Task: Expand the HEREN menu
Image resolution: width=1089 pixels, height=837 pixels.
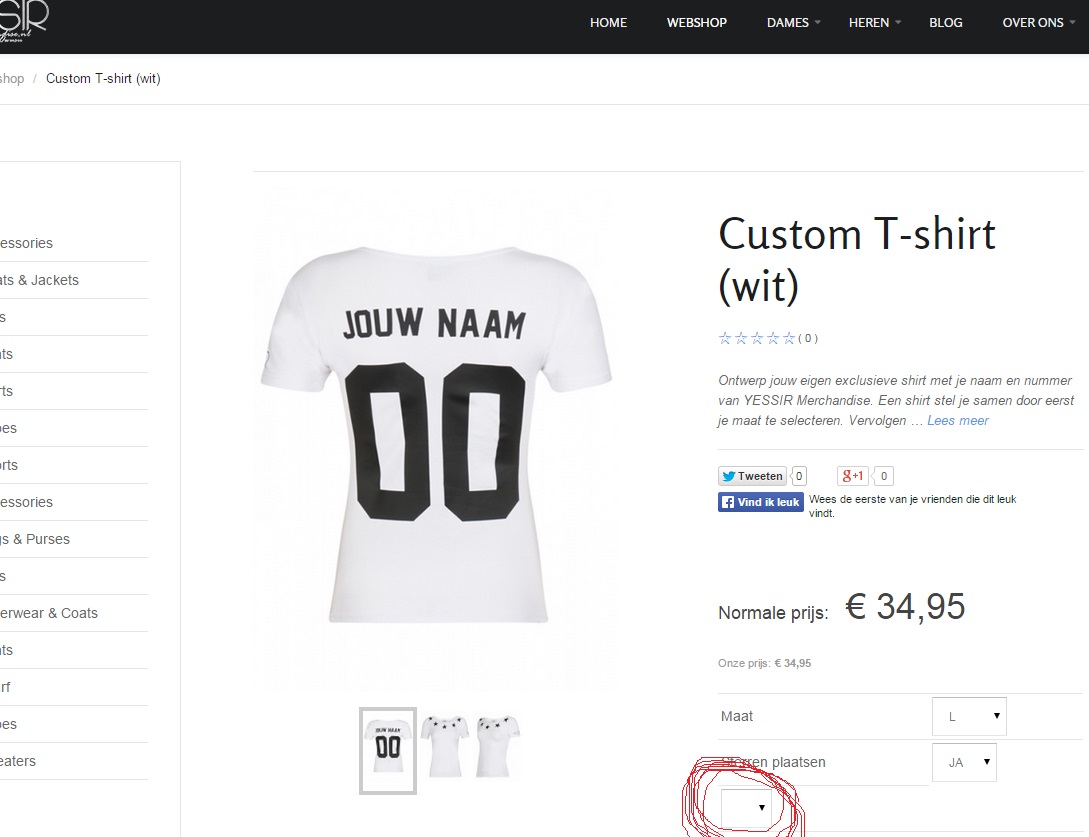Action: (874, 22)
